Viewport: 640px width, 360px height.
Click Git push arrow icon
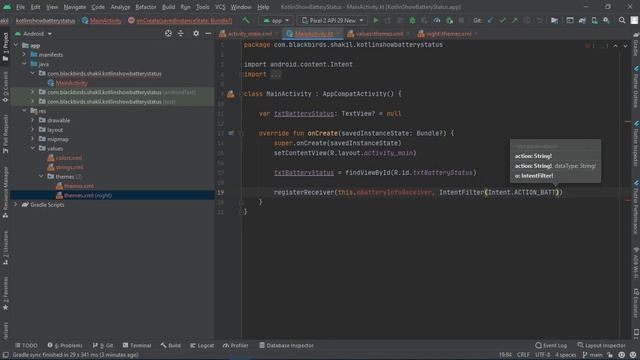coord(515,20)
